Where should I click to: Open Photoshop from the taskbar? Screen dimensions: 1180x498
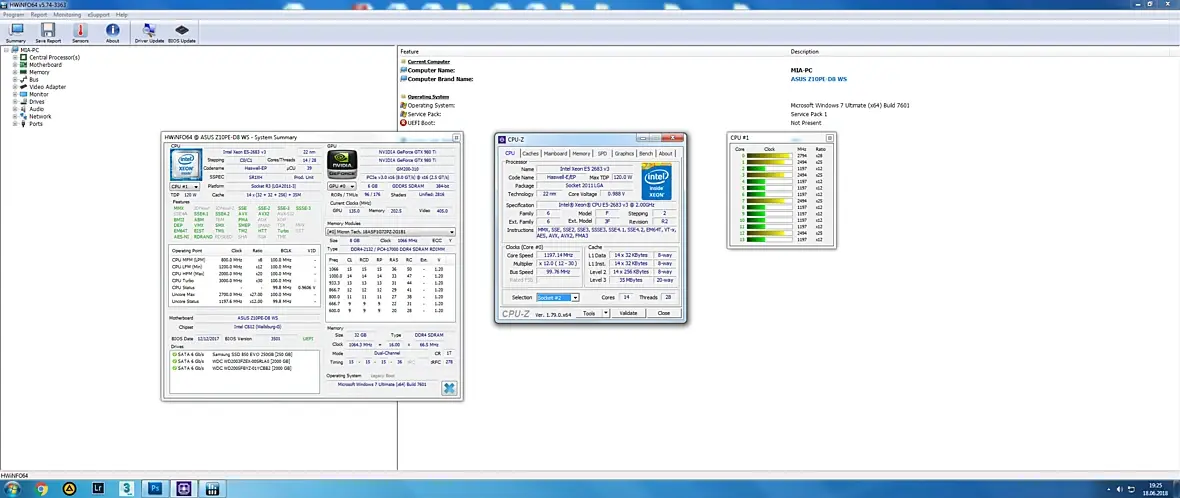pyautogui.click(x=156, y=489)
